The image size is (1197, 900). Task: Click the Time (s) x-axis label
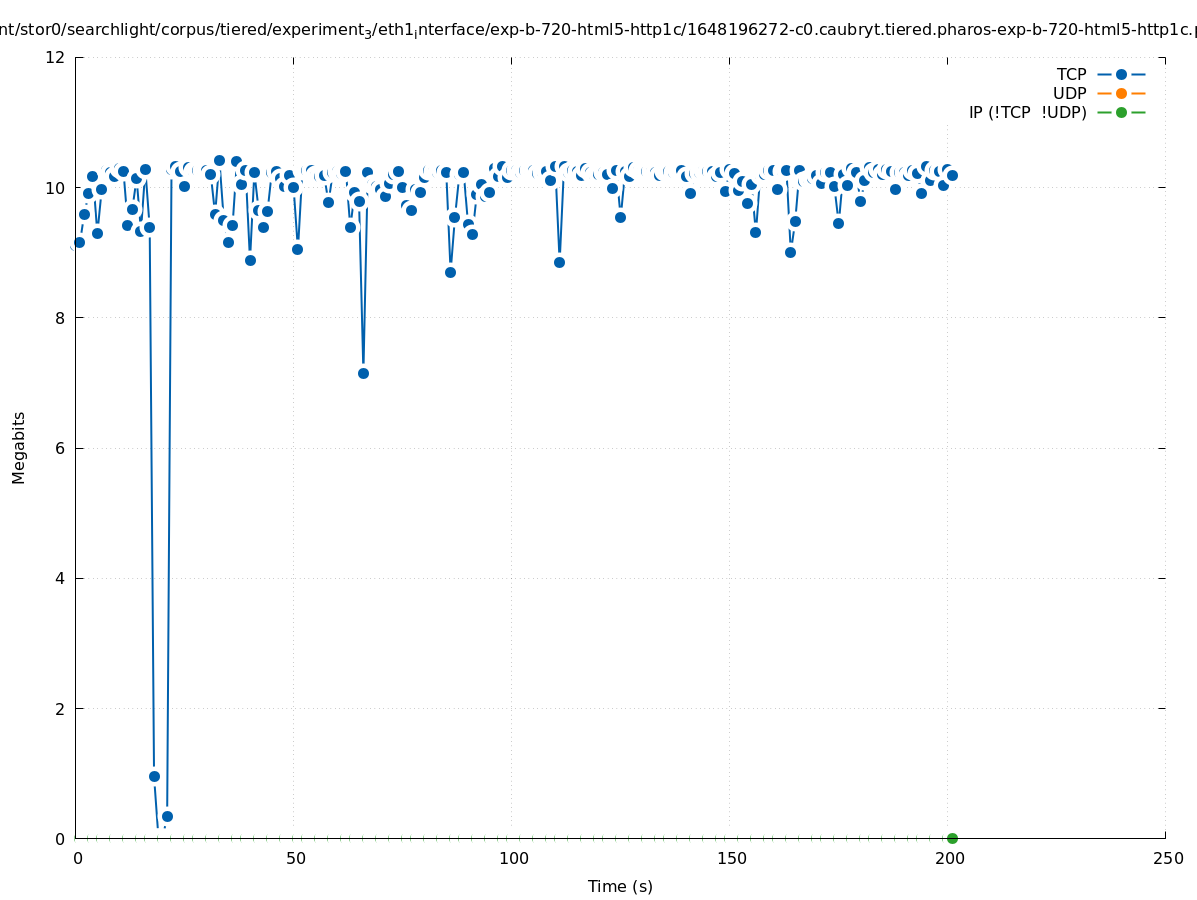point(620,886)
